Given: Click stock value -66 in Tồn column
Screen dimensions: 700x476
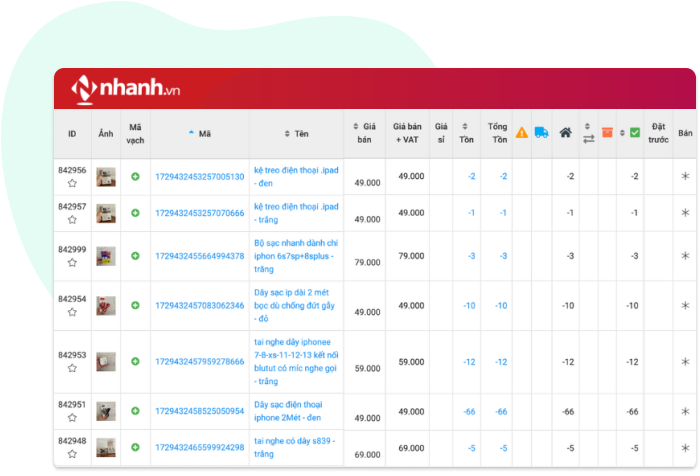Looking at the screenshot, I should pyautogui.click(x=469, y=412).
